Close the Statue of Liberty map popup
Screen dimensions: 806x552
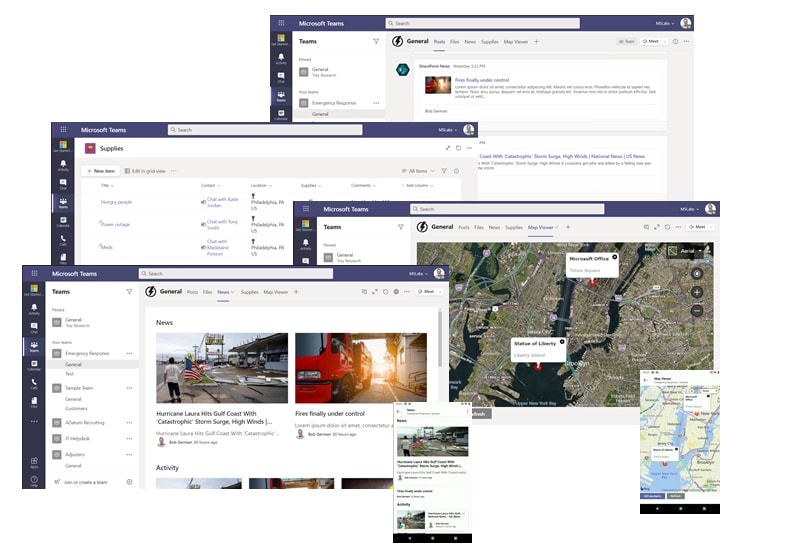click(562, 341)
